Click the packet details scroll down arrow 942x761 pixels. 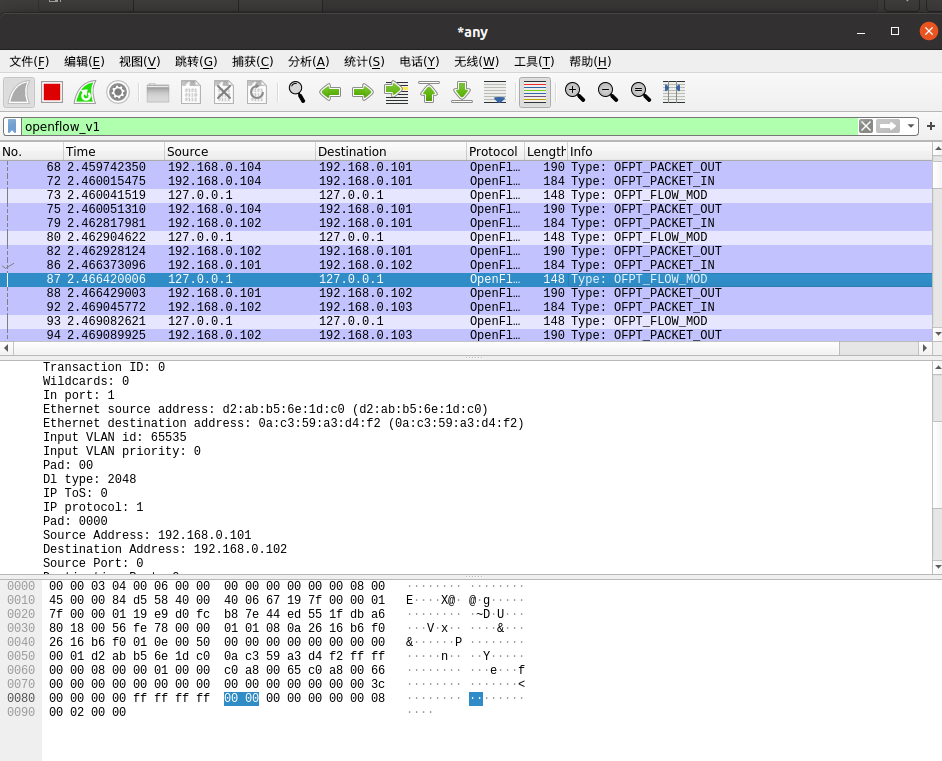[937, 566]
